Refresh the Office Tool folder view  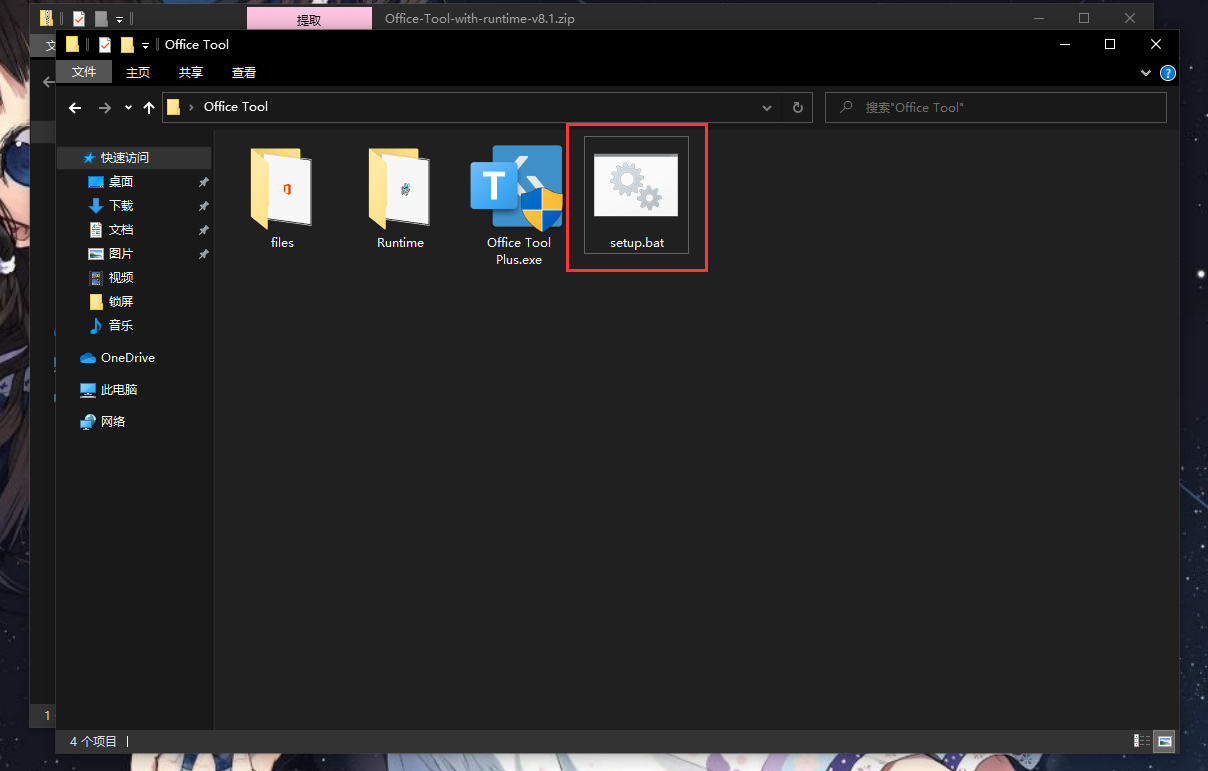click(x=797, y=108)
